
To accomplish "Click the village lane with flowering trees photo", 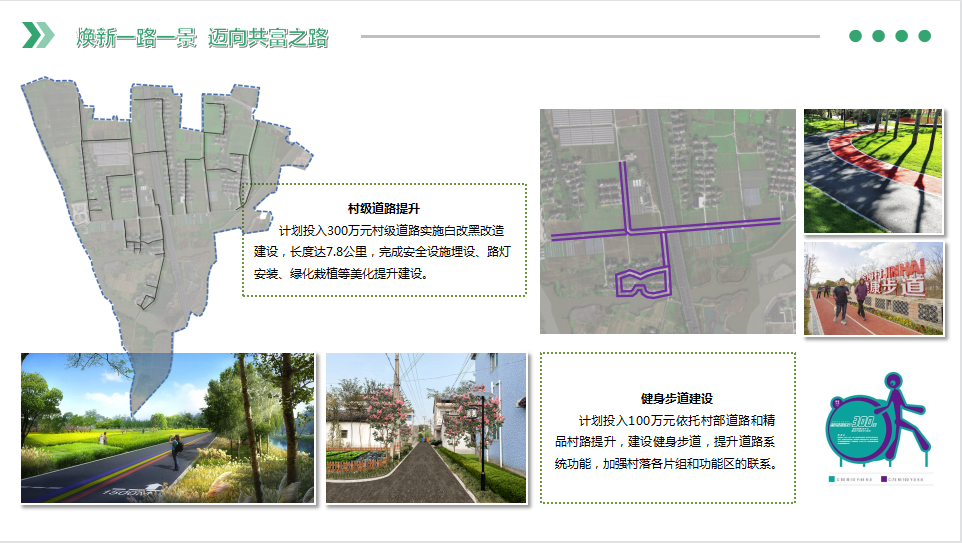I will 426,428.
